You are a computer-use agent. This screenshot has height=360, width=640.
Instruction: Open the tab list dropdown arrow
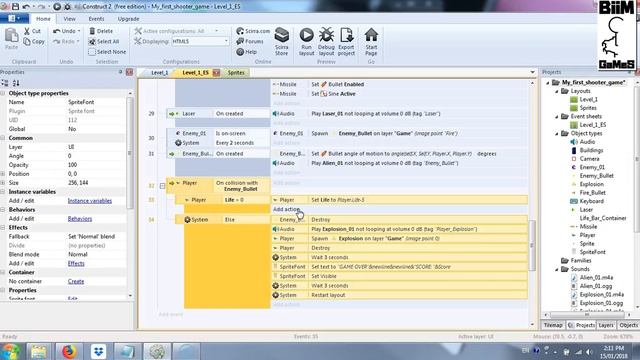click(x=532, y=73)
